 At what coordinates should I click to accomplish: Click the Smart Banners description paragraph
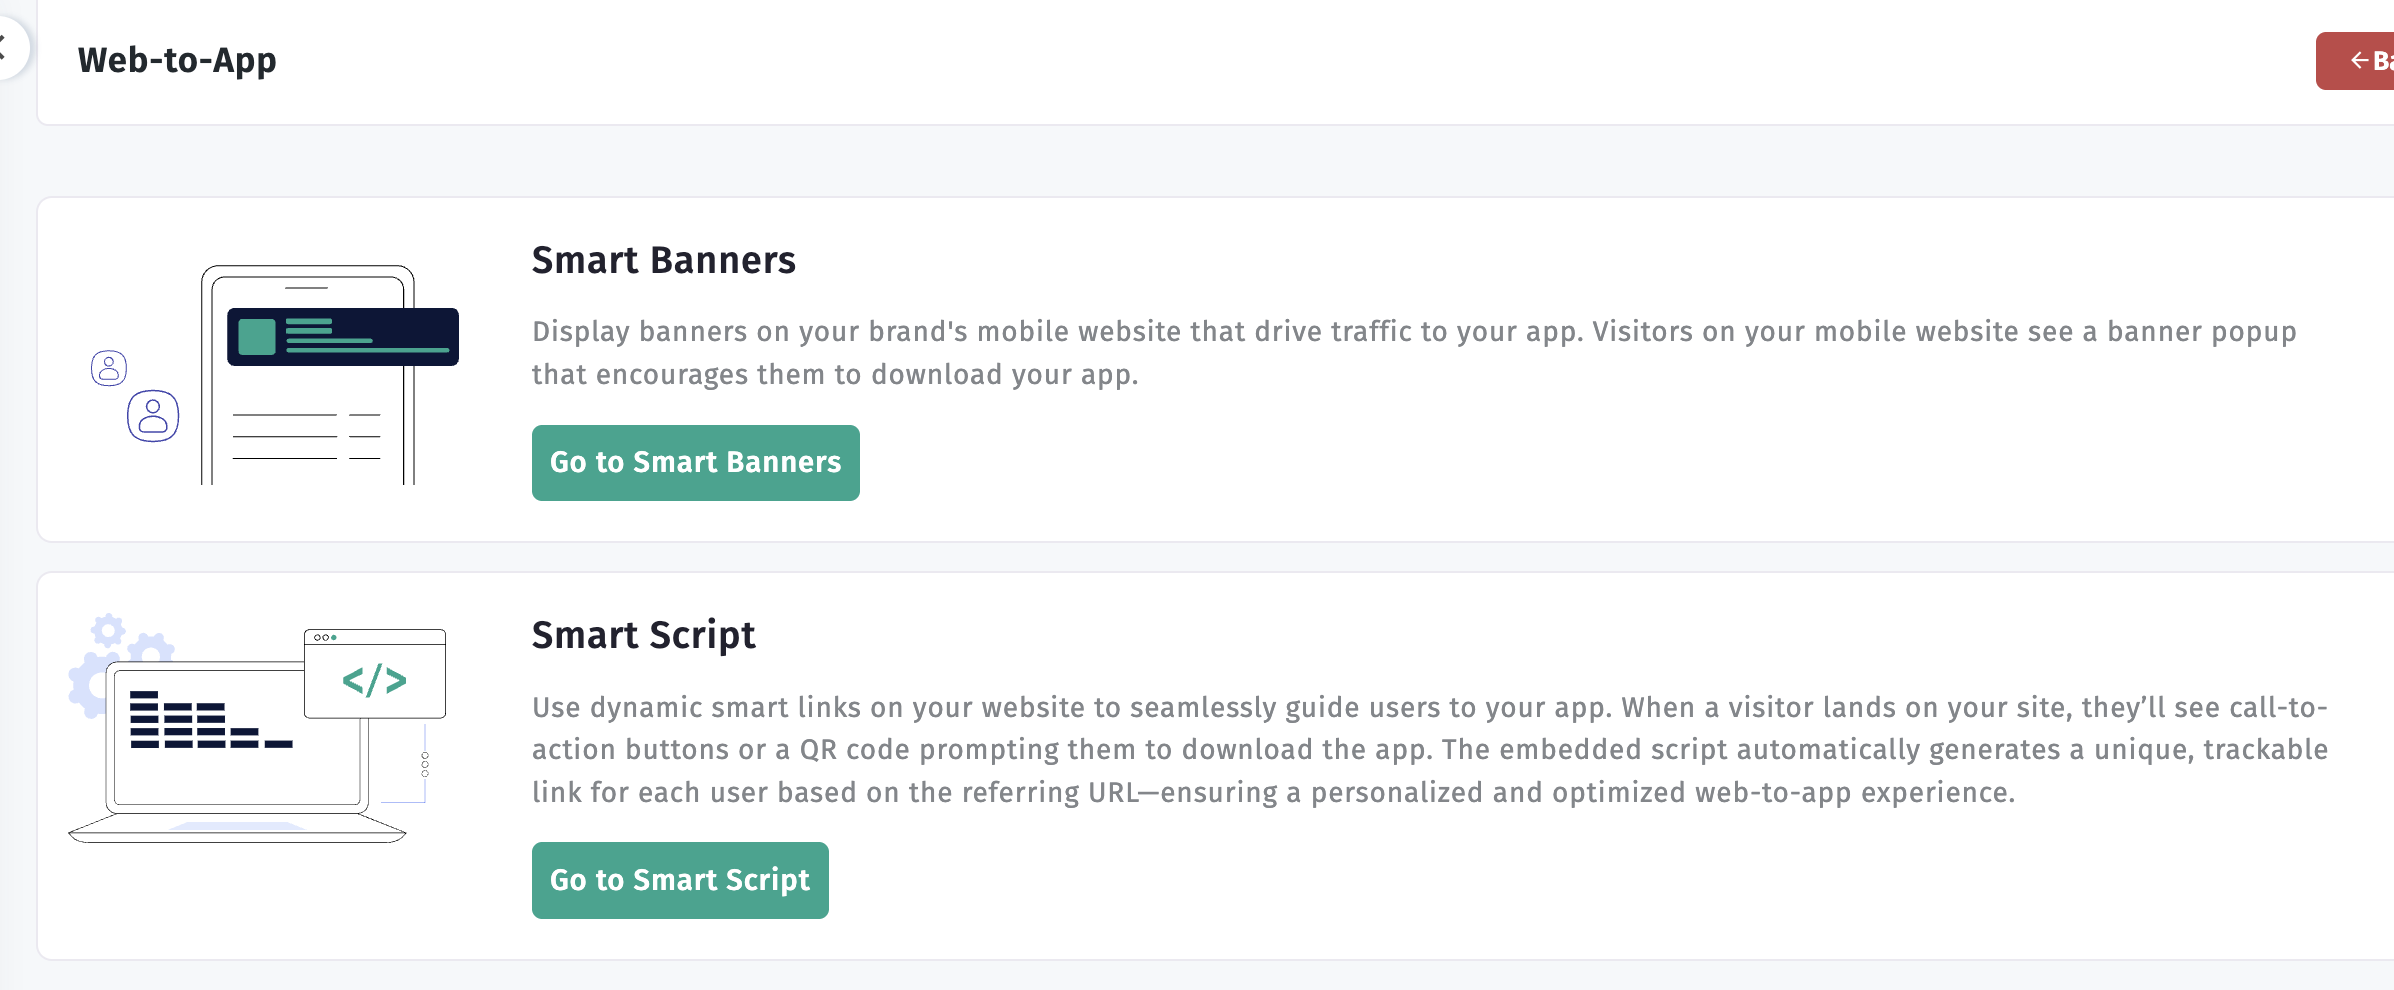(x=1414, y=352)
